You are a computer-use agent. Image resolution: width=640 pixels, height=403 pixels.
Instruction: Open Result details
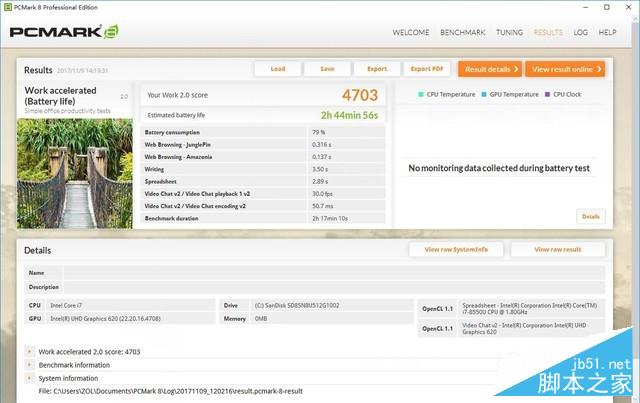pyautogui.click(x=490, y=69)
